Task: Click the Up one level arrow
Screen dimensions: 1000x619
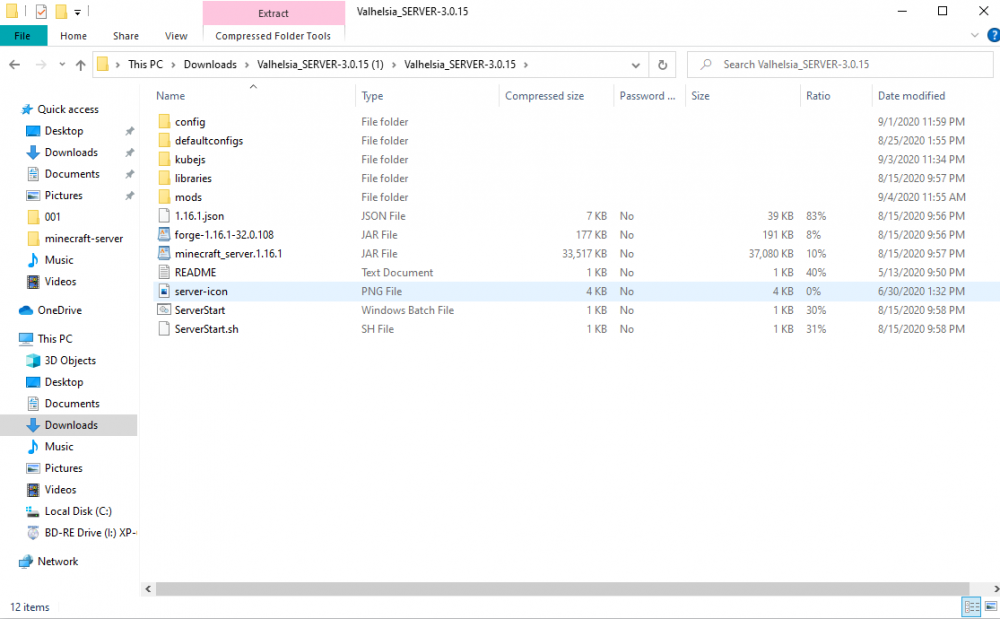Action: coord(80,65)
